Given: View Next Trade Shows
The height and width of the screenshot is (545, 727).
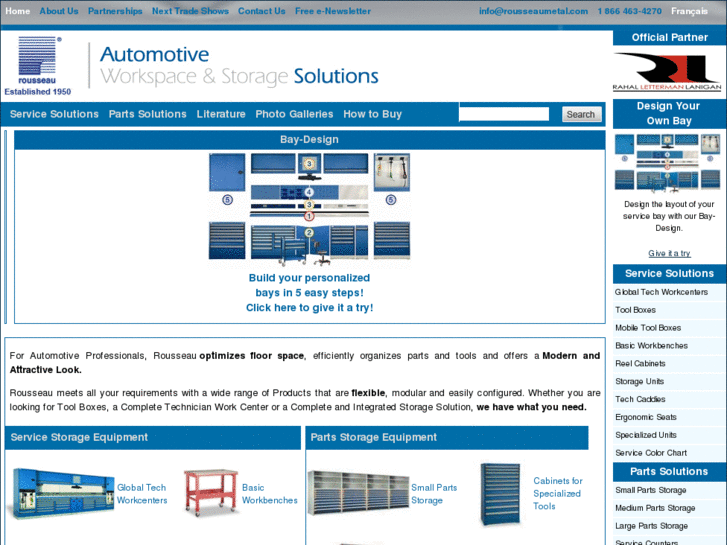Looking at the screenshot, I should tap(190, 11).
